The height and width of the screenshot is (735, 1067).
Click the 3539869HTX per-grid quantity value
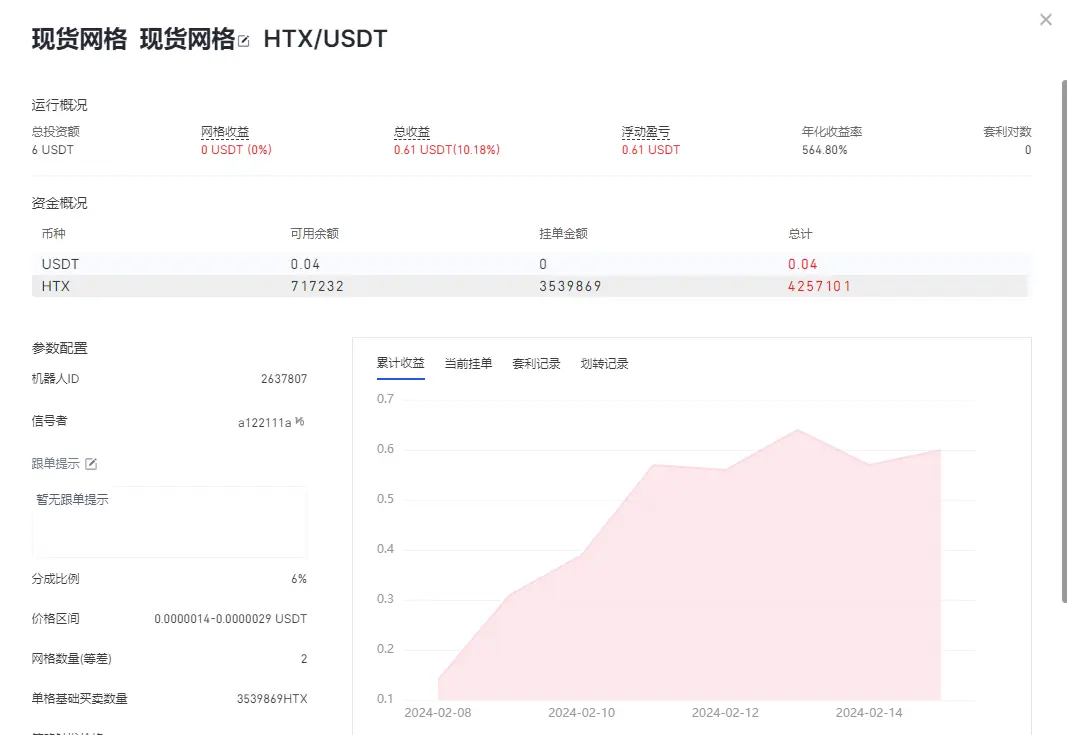[272, 699]
